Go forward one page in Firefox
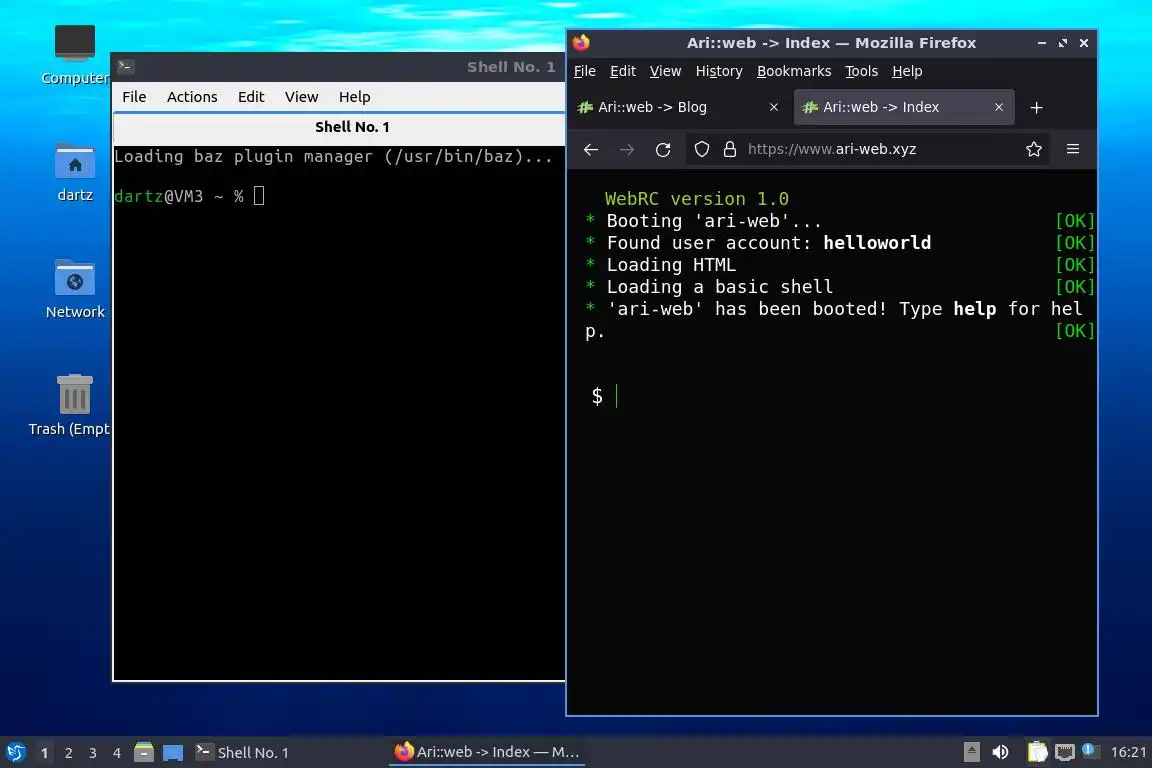The image size is (1152, 768). (627, 150)
